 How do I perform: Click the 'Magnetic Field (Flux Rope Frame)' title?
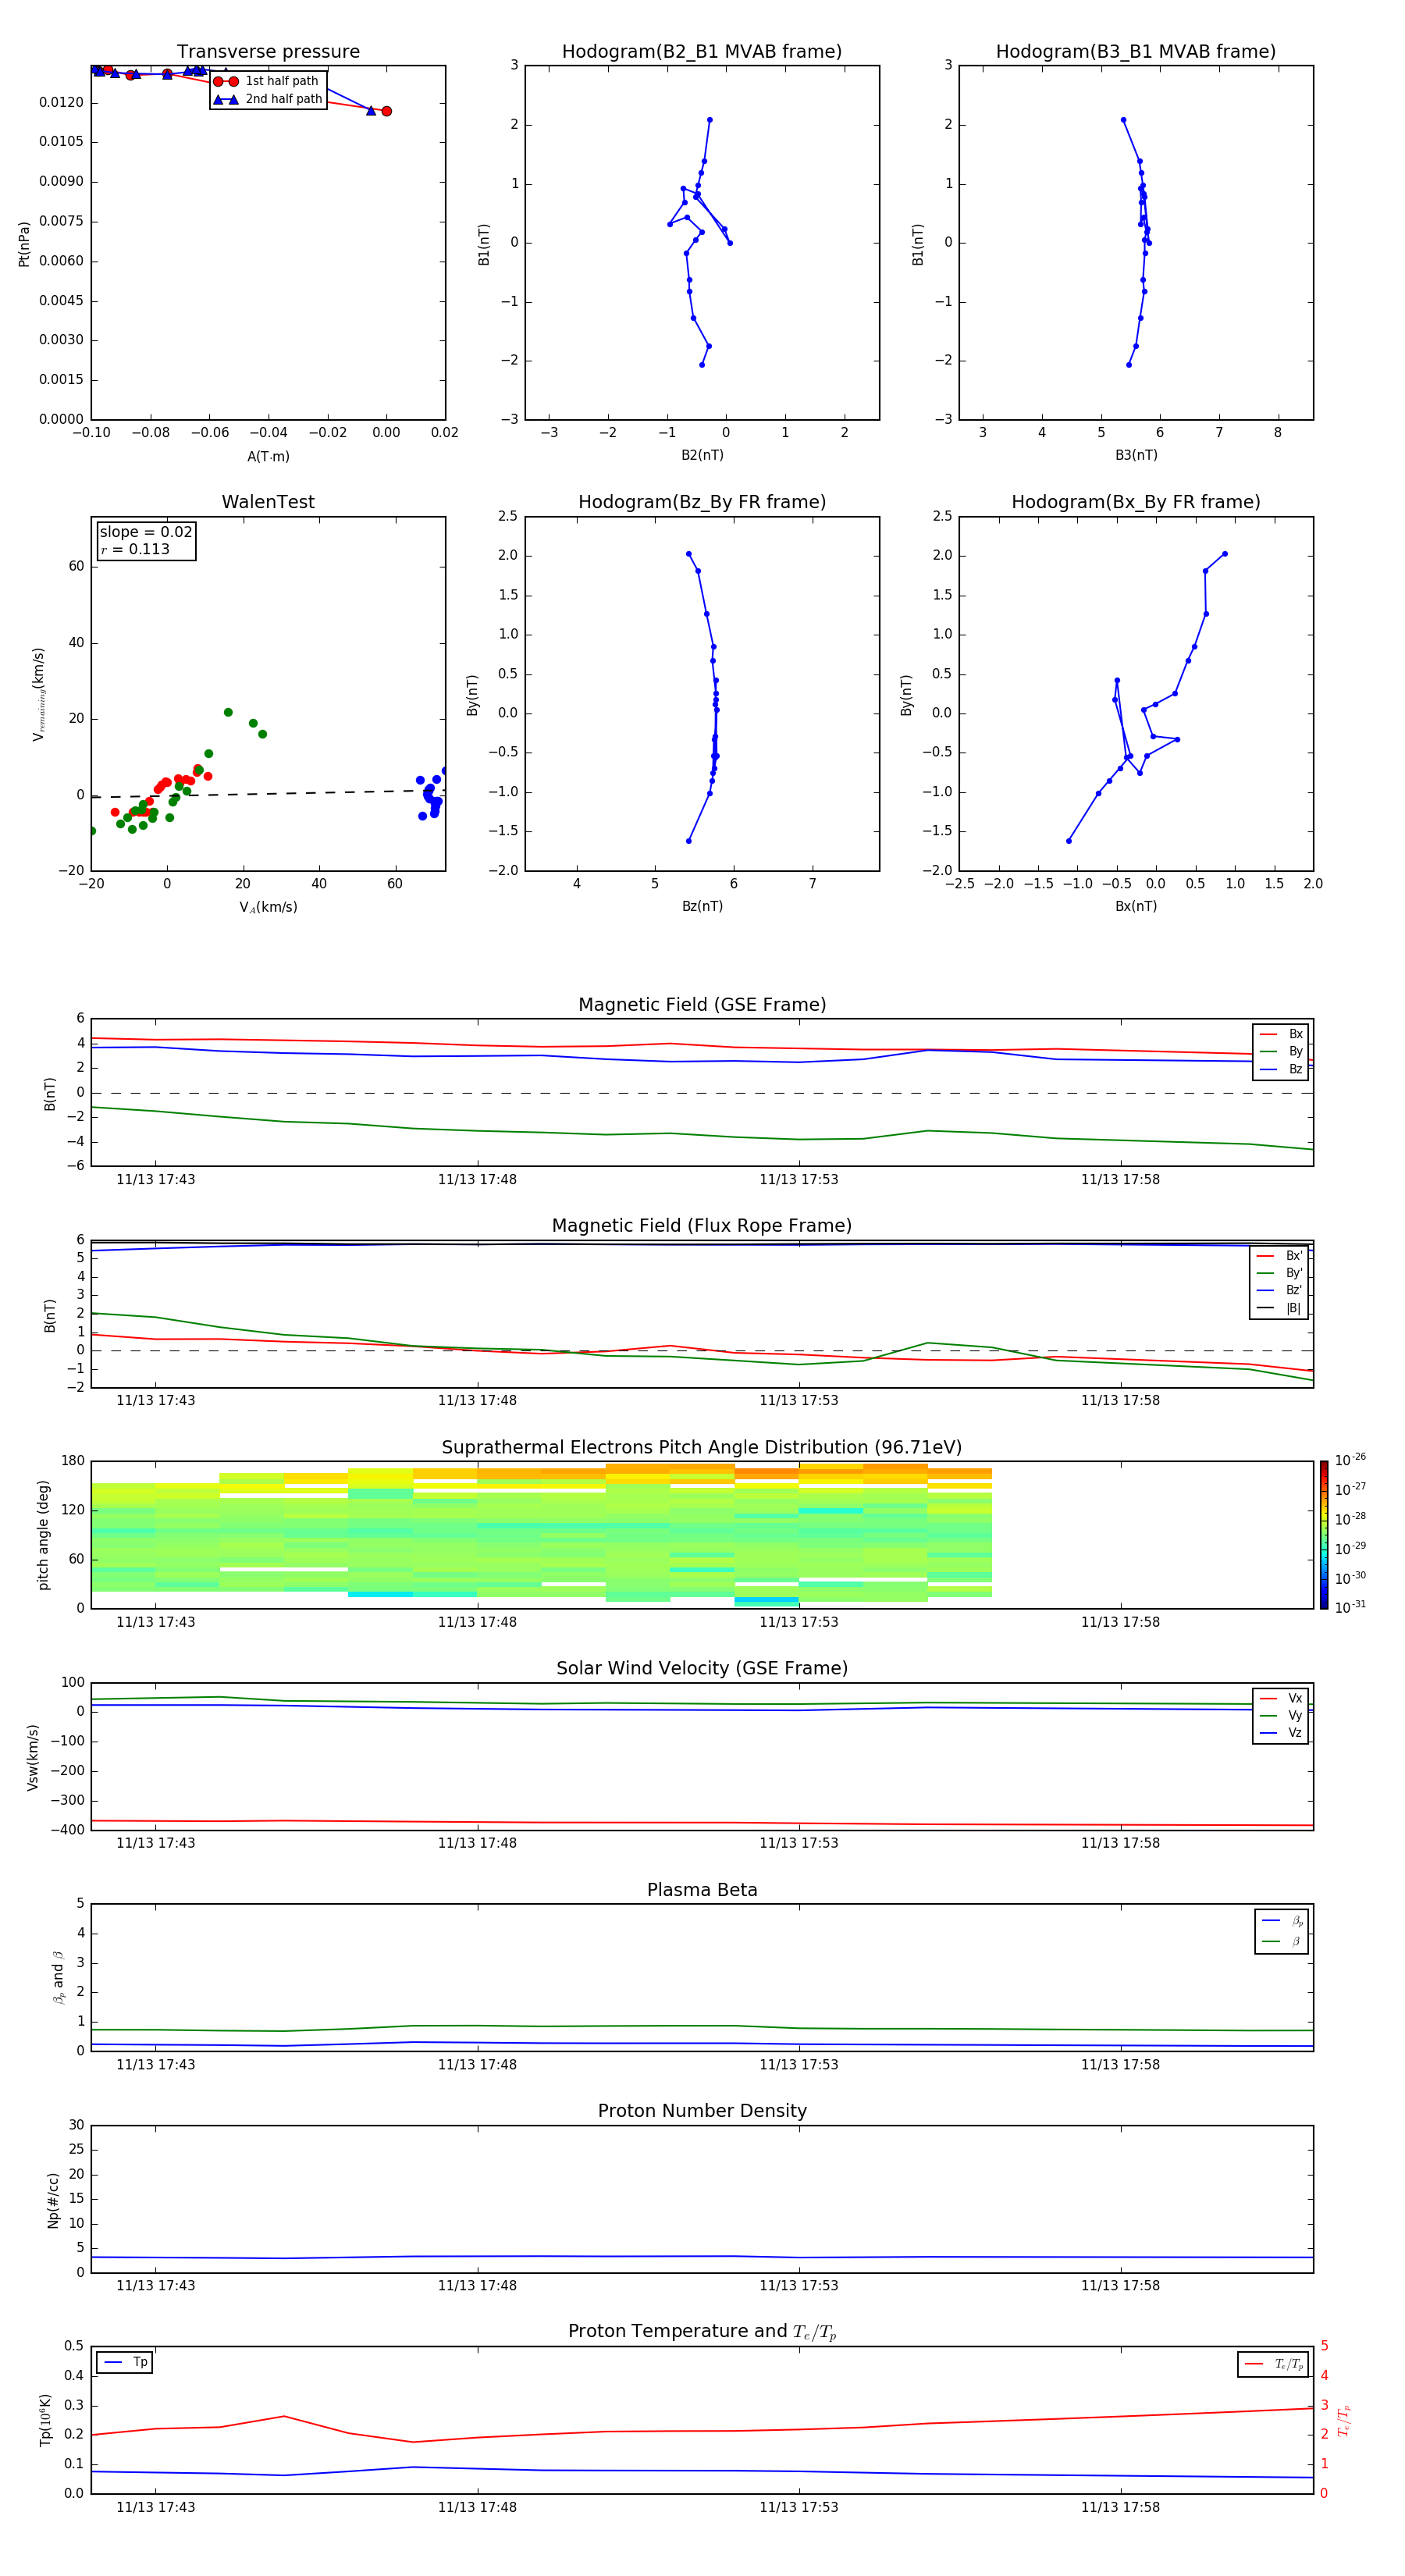[702, 1226]
